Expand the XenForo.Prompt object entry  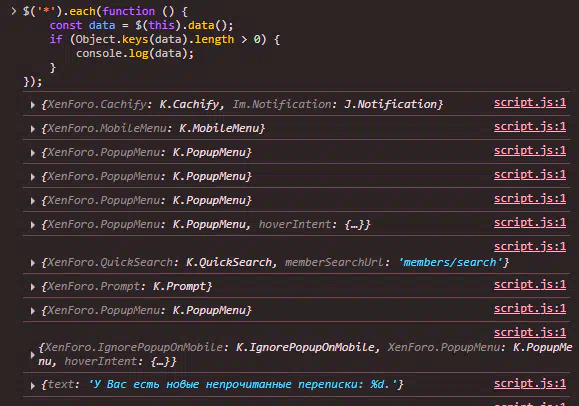(33, 287)
